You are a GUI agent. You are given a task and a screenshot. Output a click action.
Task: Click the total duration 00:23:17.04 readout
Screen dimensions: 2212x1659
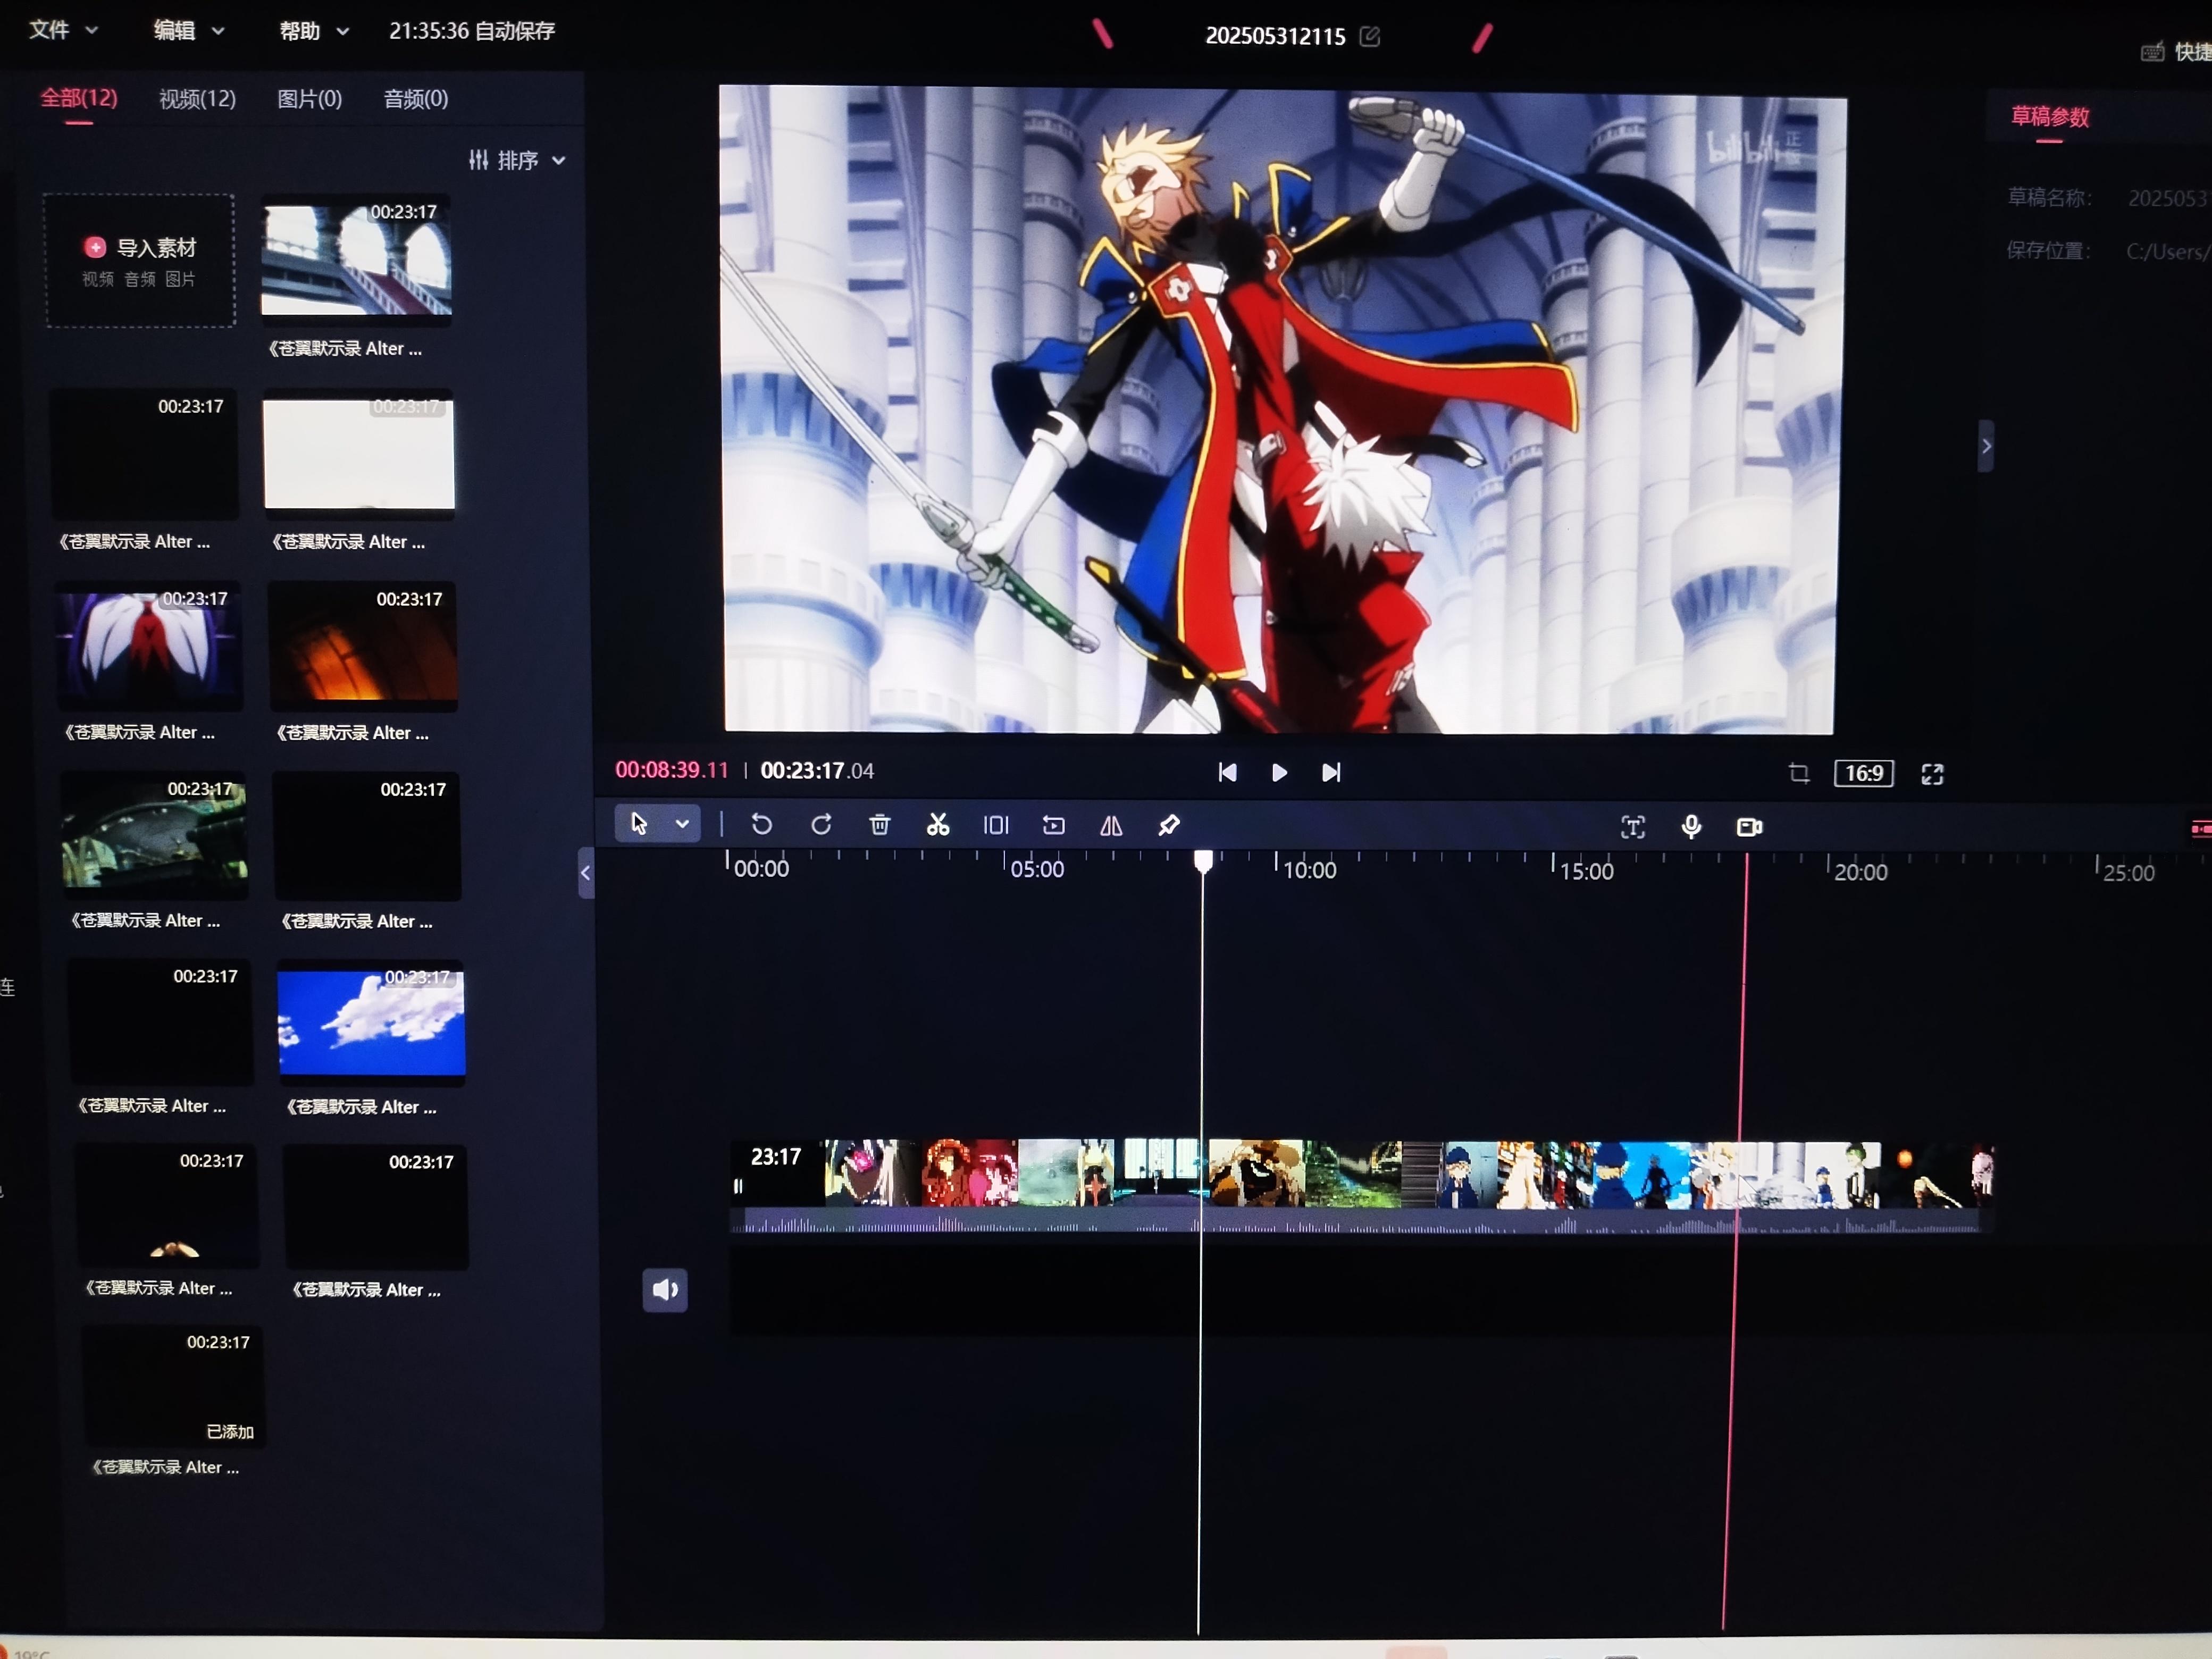(x=817, y=771)
